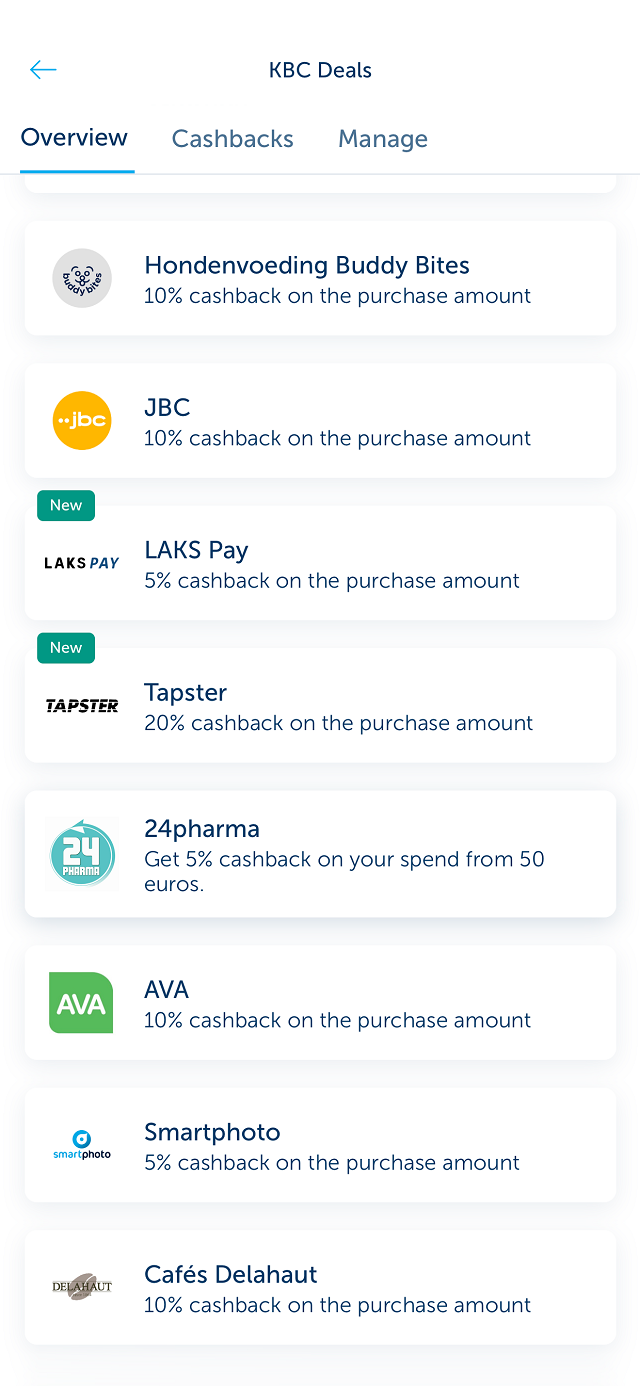Click the 24 Pharma round logo
Viewport: 640px width, 1386px height.
tap(82, 854)
